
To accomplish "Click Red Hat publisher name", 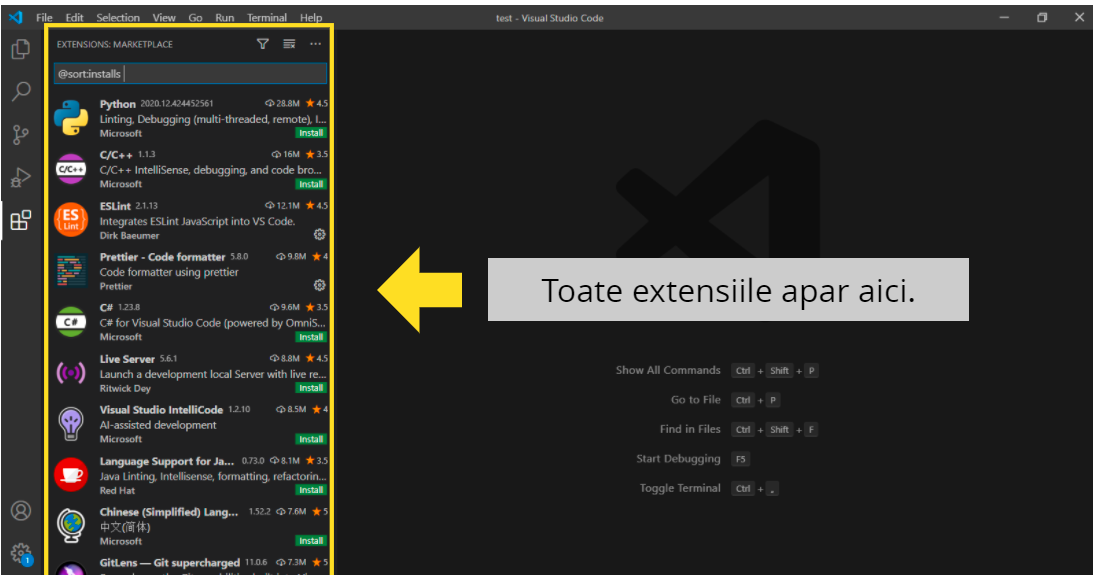I will [117, 491].
